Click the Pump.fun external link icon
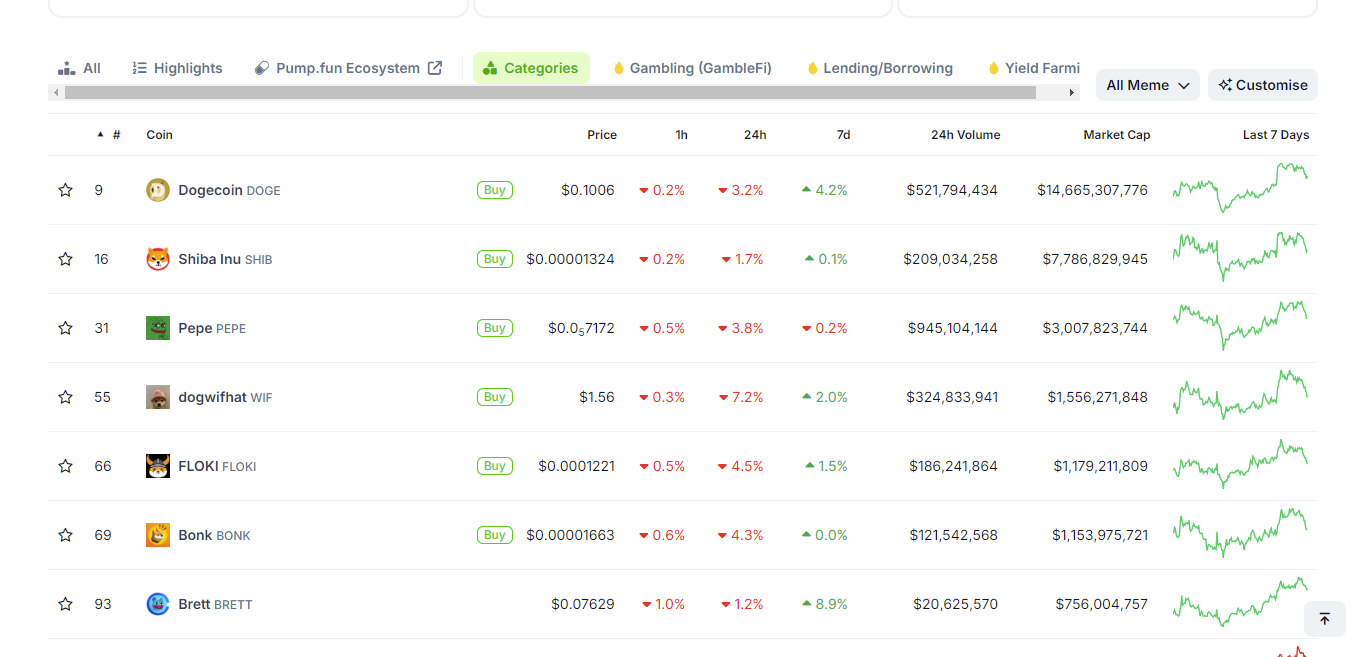1366x657 pixels. [x=435, y=68]
